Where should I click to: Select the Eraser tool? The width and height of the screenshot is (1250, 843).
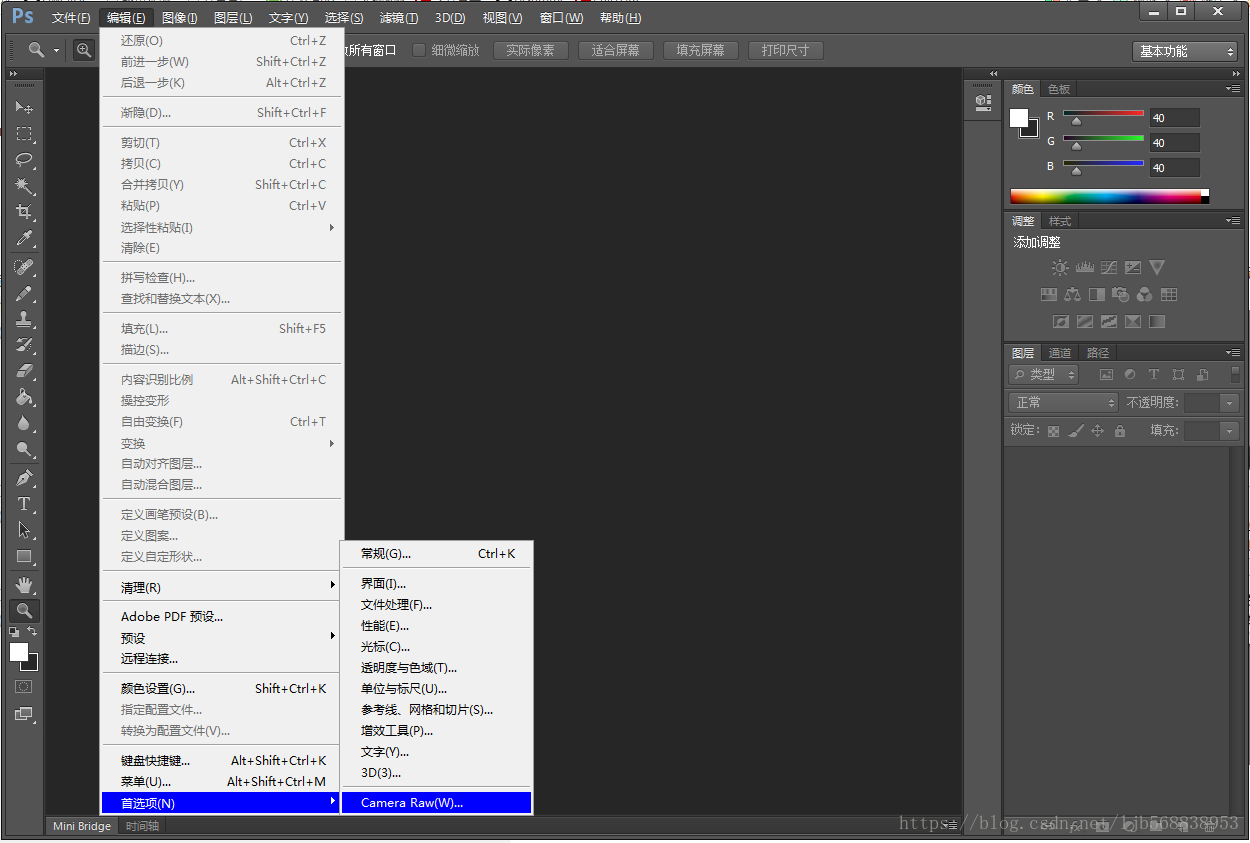tap(24, 371)
